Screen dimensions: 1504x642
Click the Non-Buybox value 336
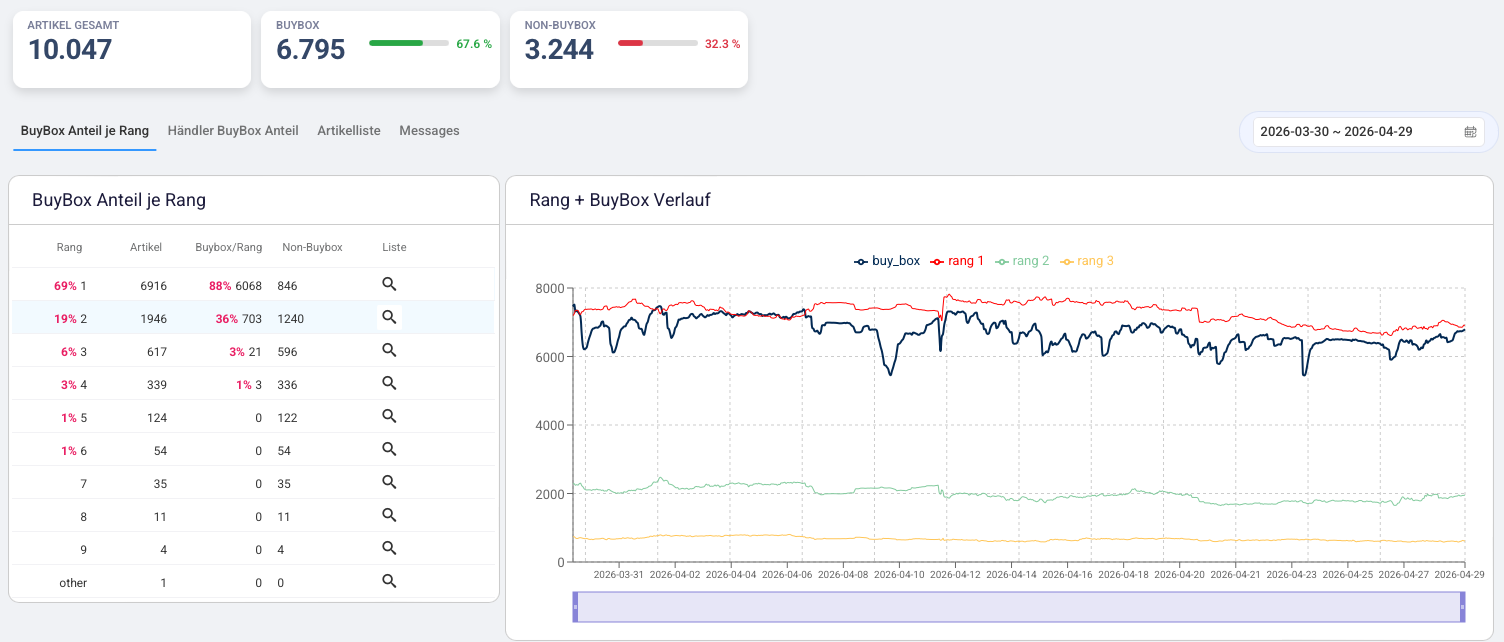point(288,385)
